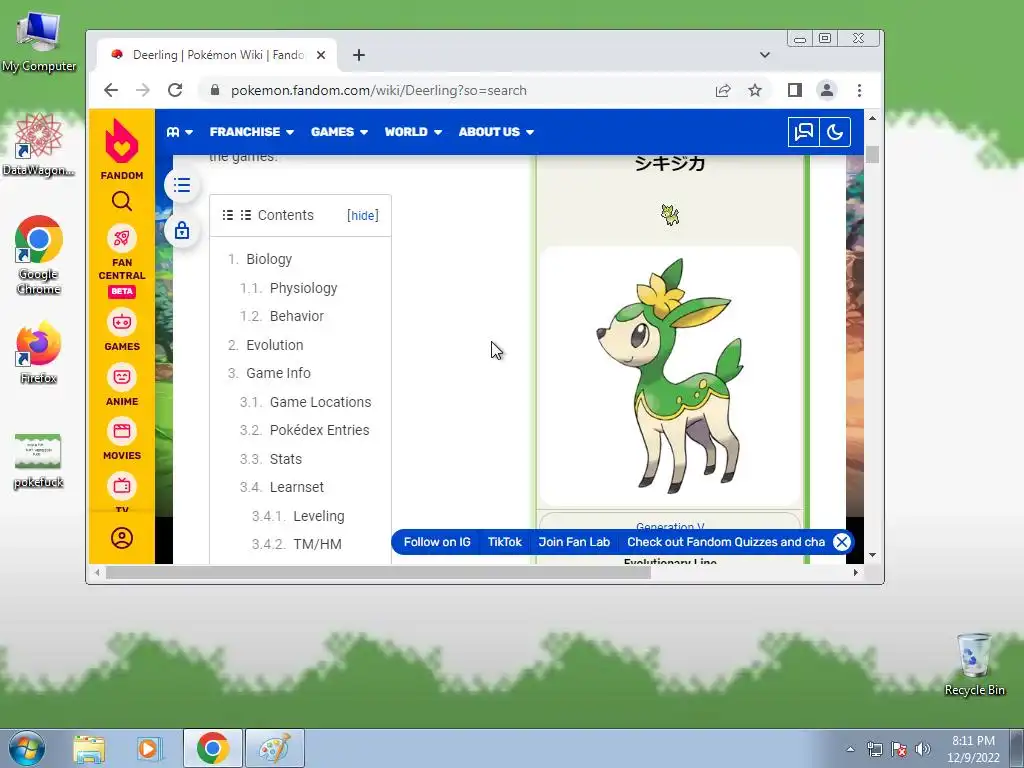
Task: Open Paint from the taskbar
Action: click(275, 748)
